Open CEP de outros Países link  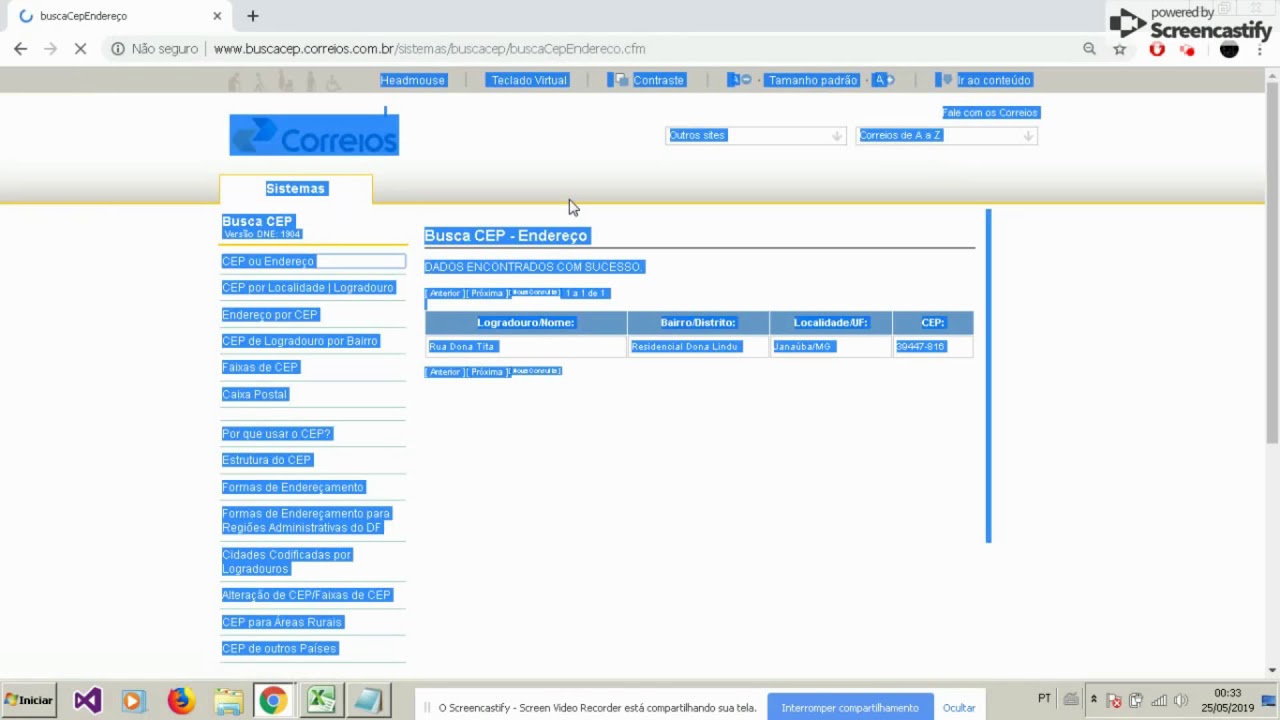point(279,648)
